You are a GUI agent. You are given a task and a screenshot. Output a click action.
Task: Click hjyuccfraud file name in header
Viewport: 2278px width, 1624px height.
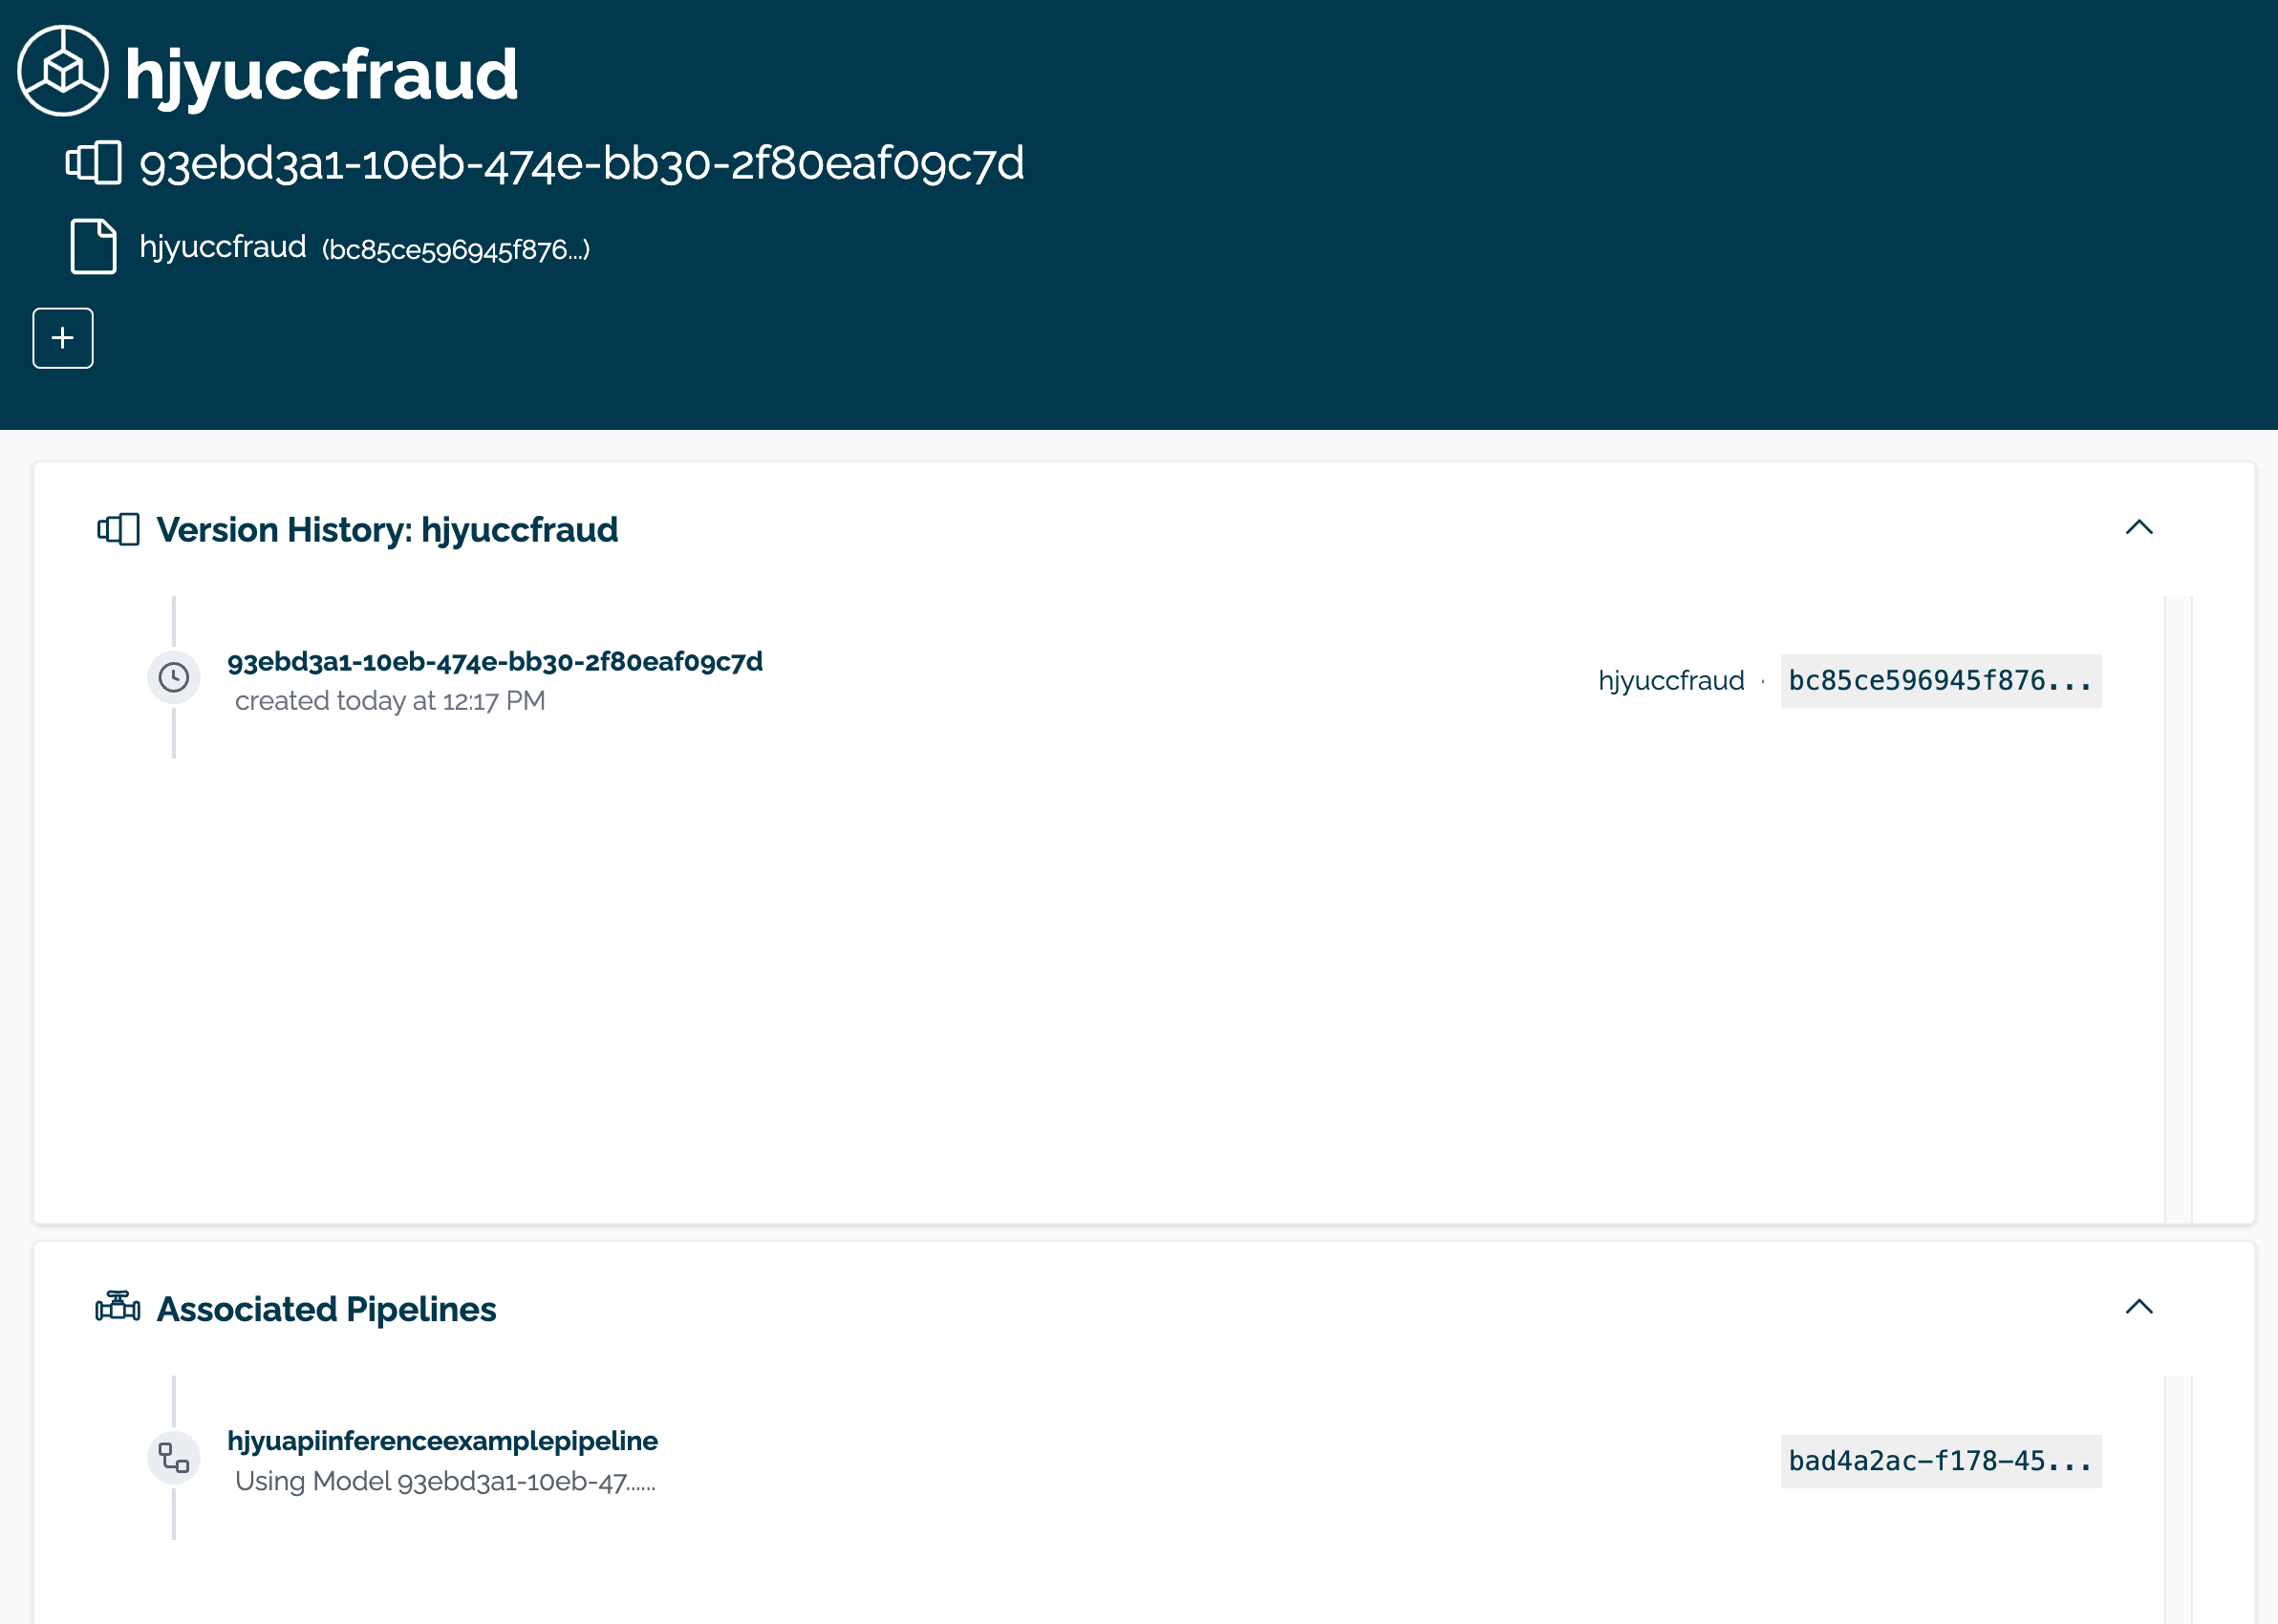tap(223, 246)
